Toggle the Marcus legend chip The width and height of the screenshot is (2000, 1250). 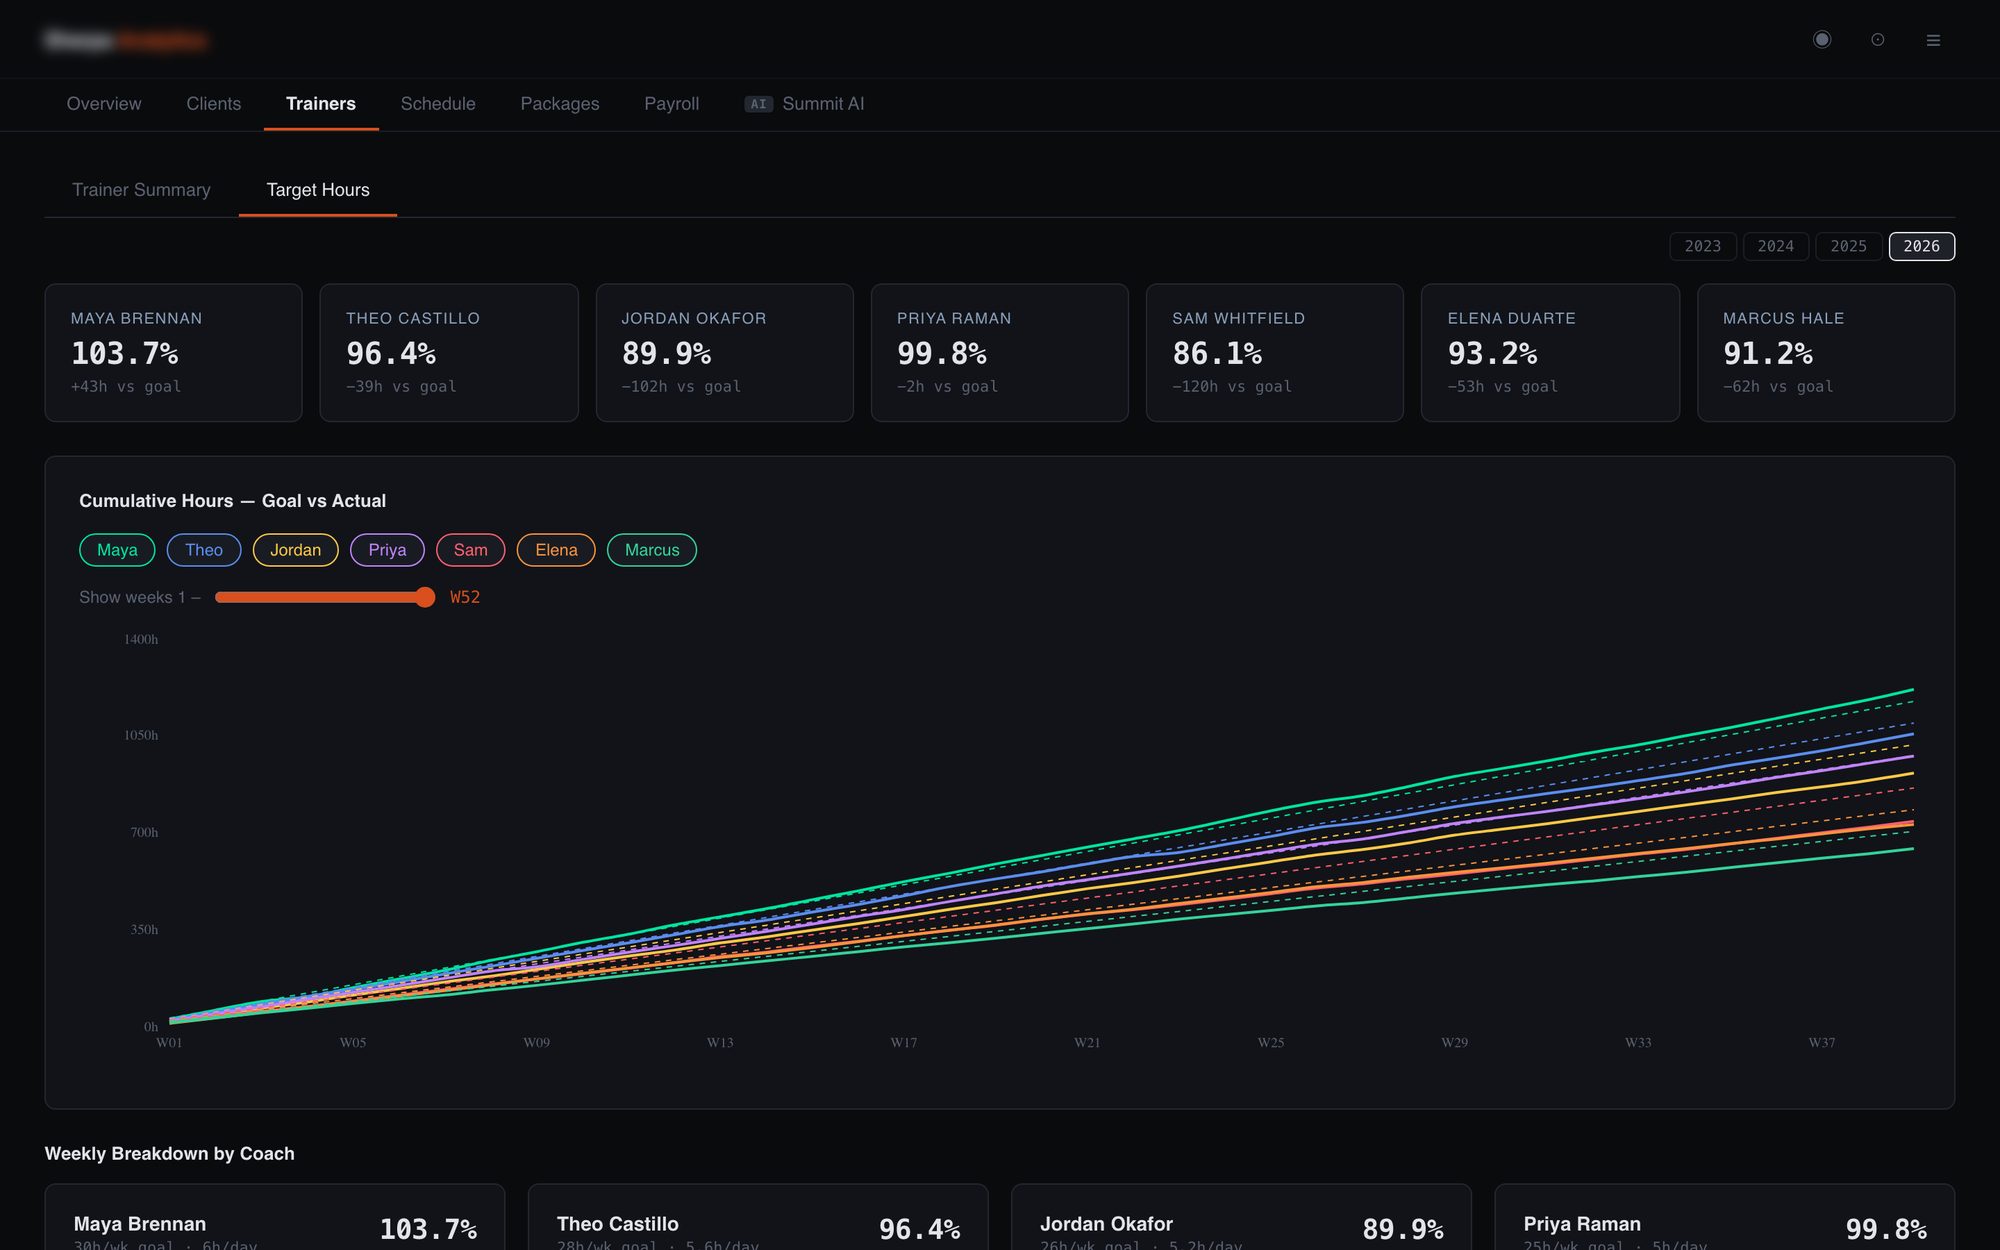point(652,550)
